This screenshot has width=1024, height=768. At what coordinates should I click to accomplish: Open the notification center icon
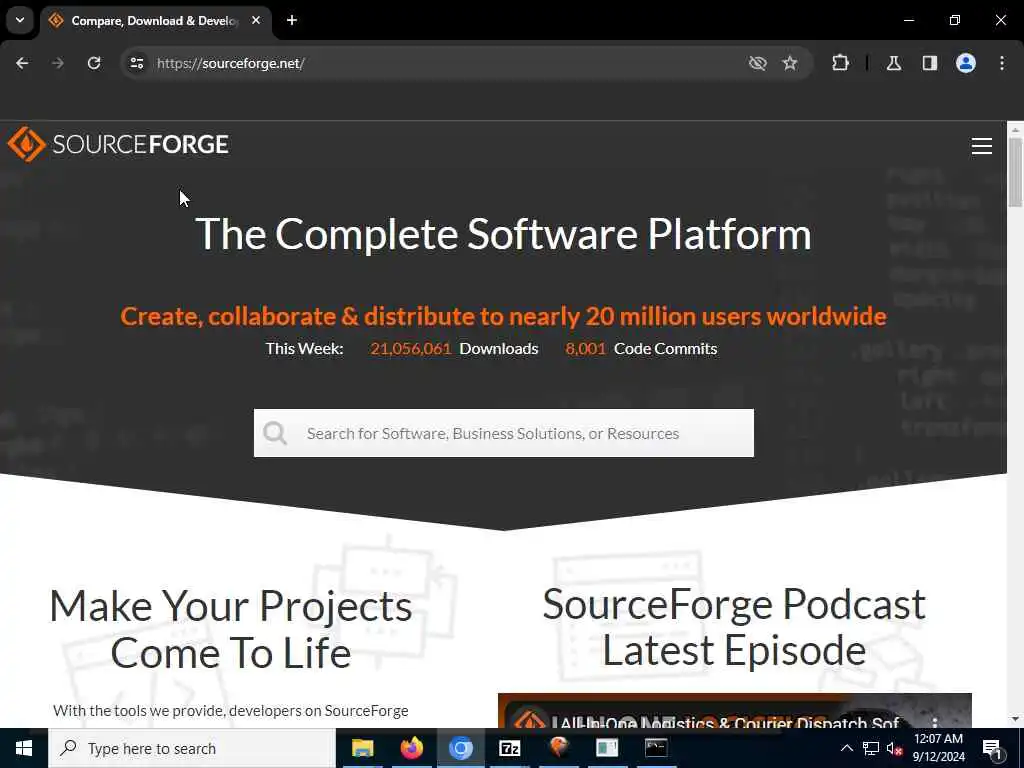tap(992, 749)
